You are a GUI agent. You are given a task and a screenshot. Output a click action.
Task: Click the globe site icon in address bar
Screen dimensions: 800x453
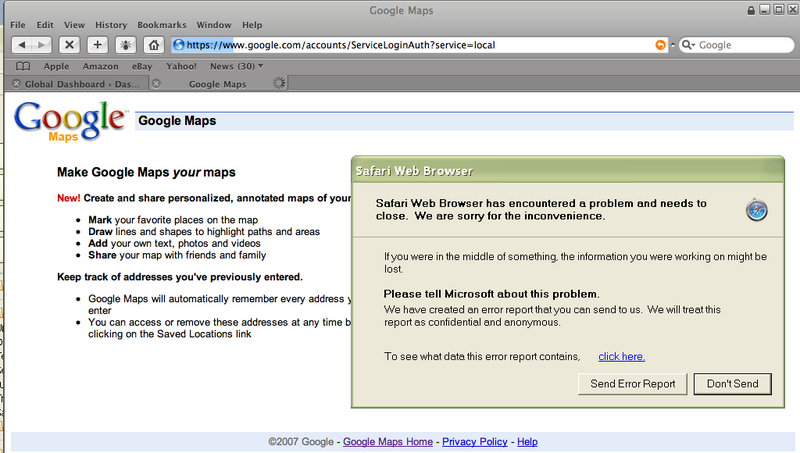[178, 45]
